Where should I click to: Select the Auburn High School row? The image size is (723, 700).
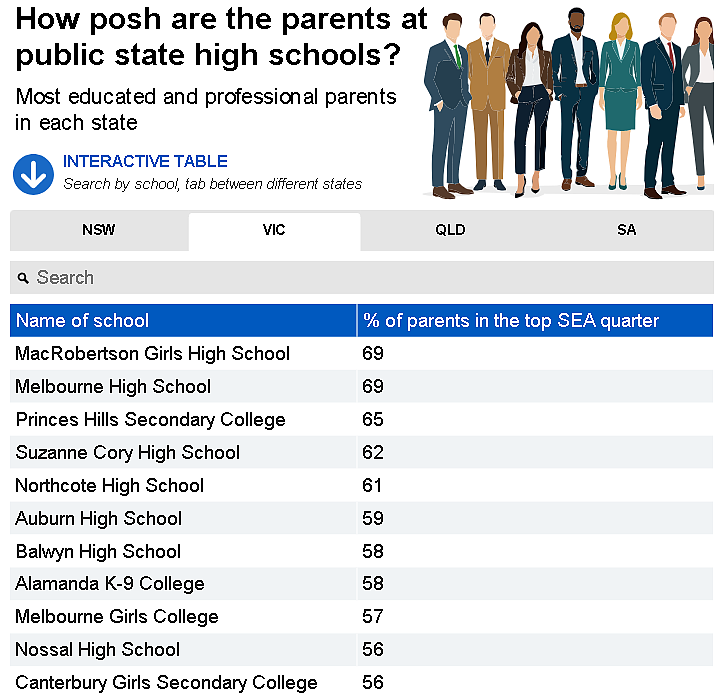362,518
